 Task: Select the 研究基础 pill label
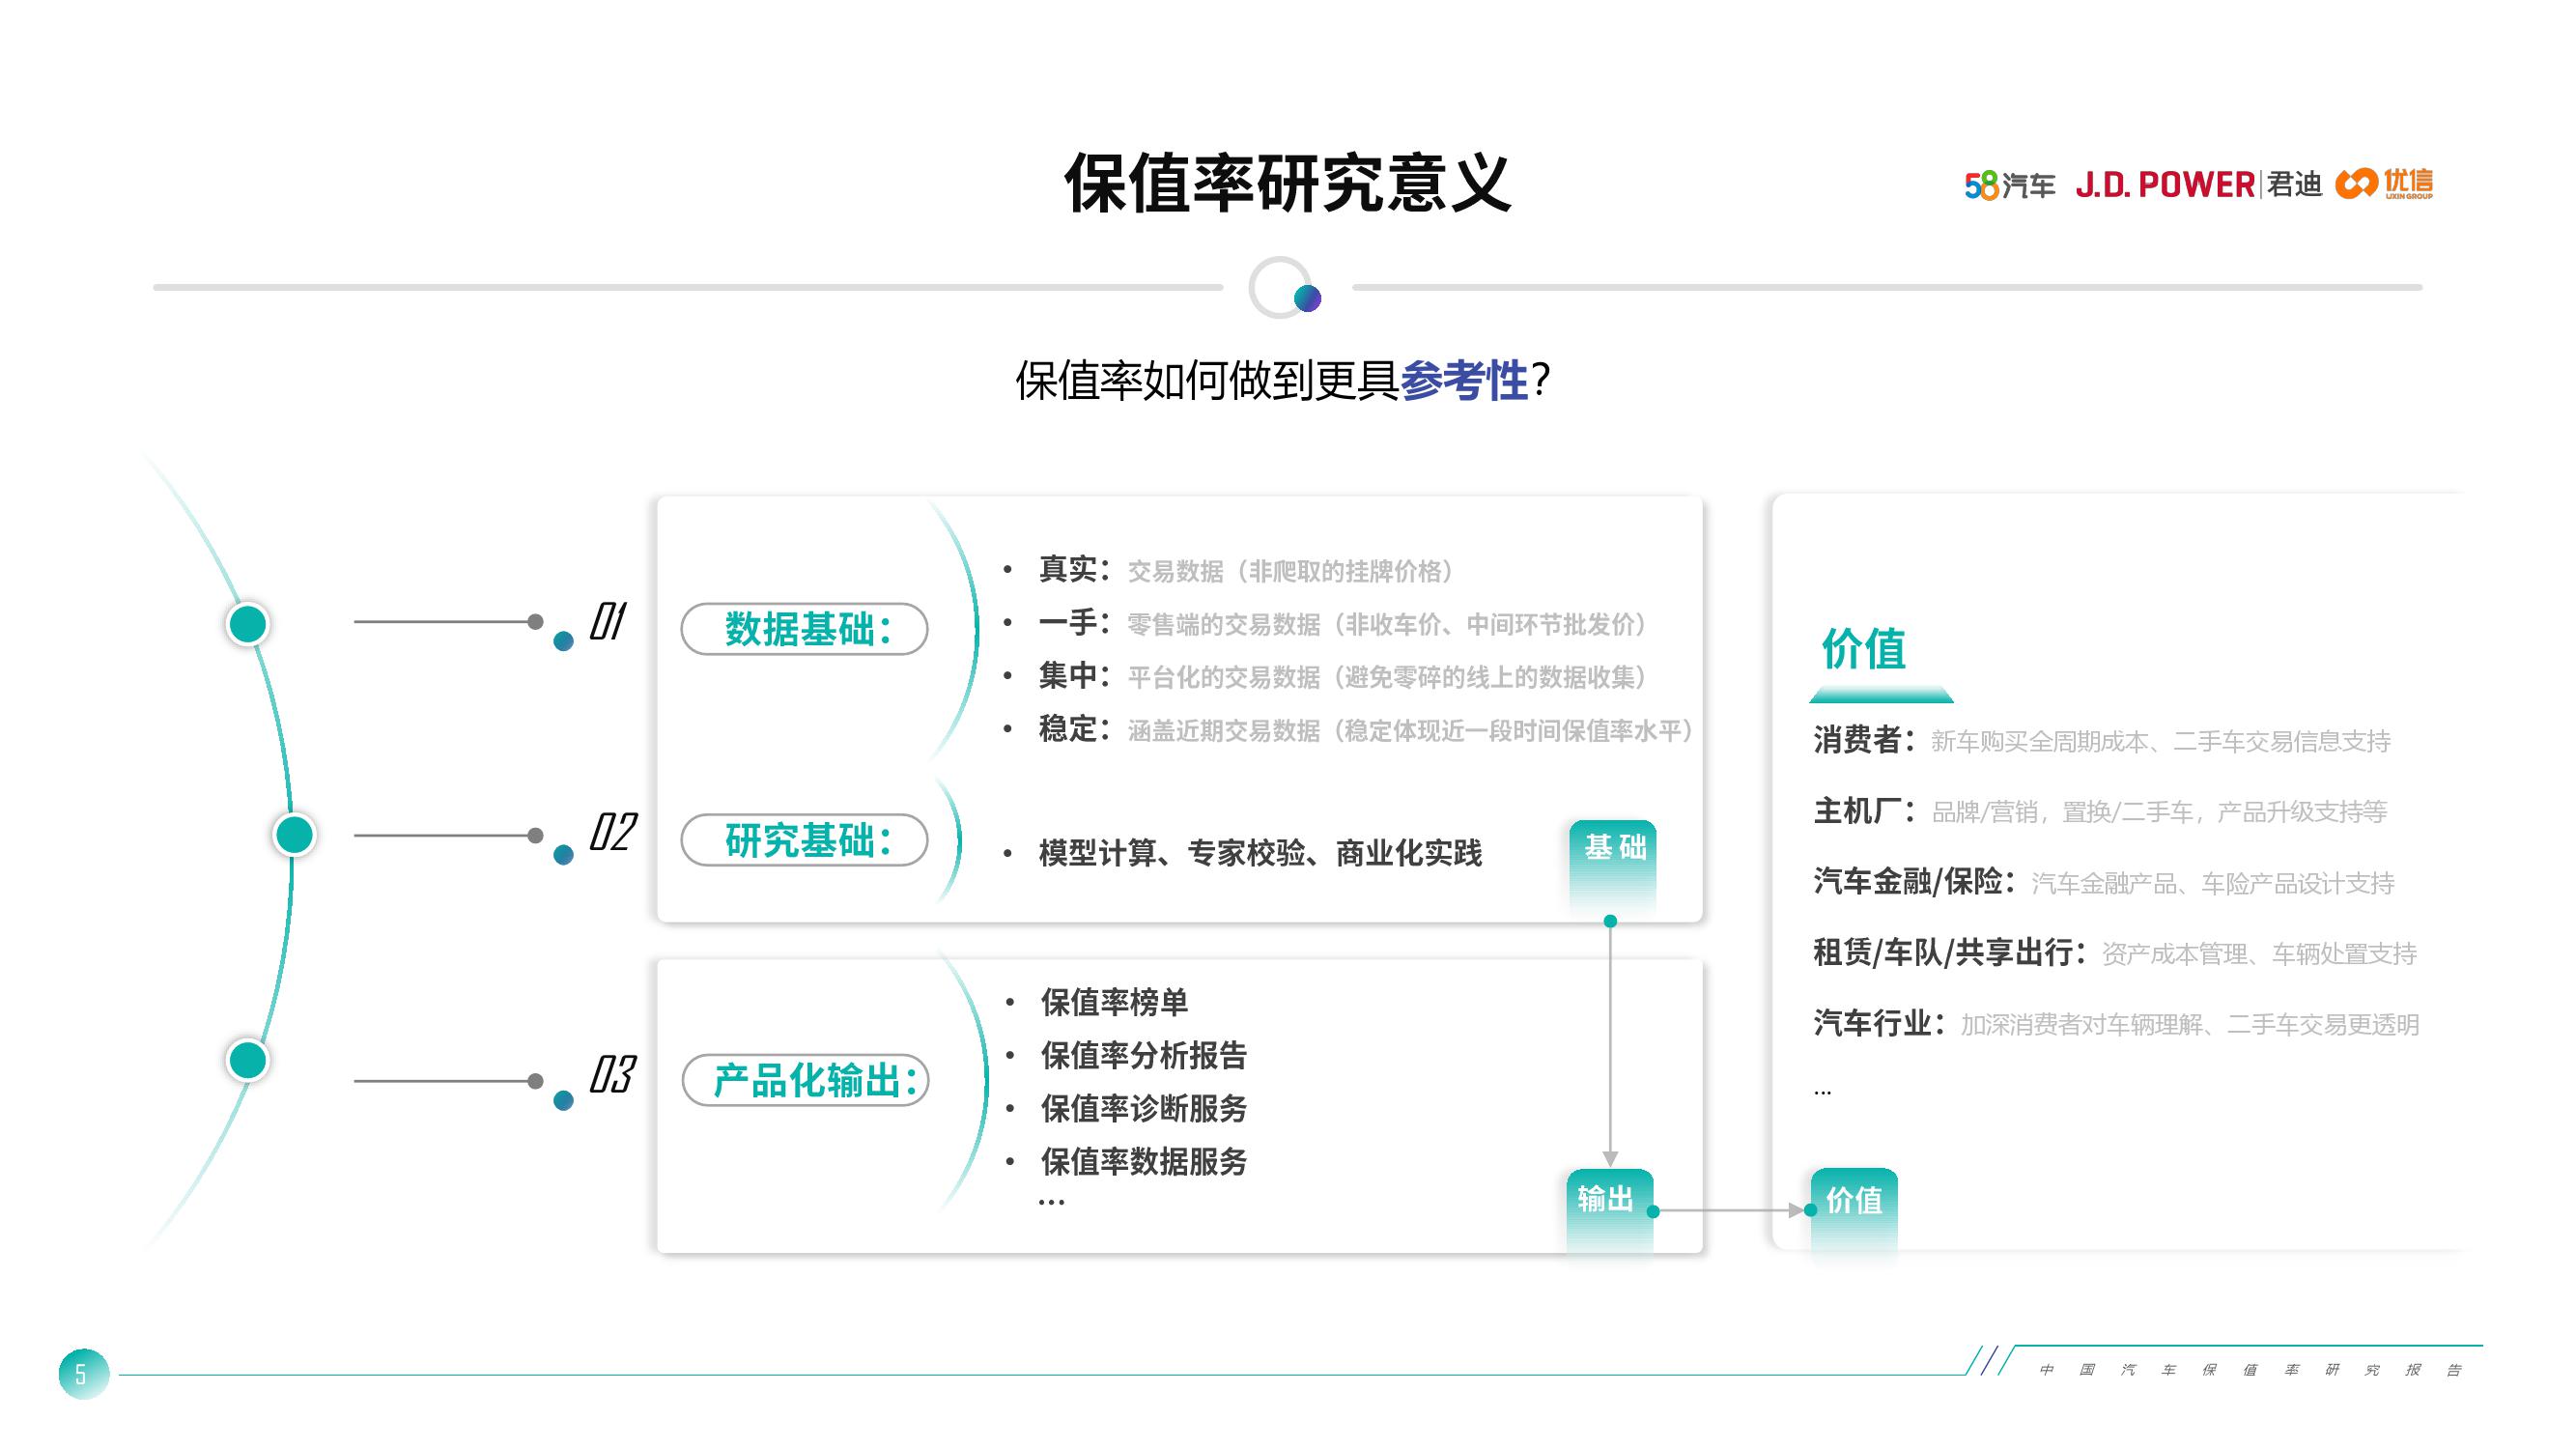point(805,840)
